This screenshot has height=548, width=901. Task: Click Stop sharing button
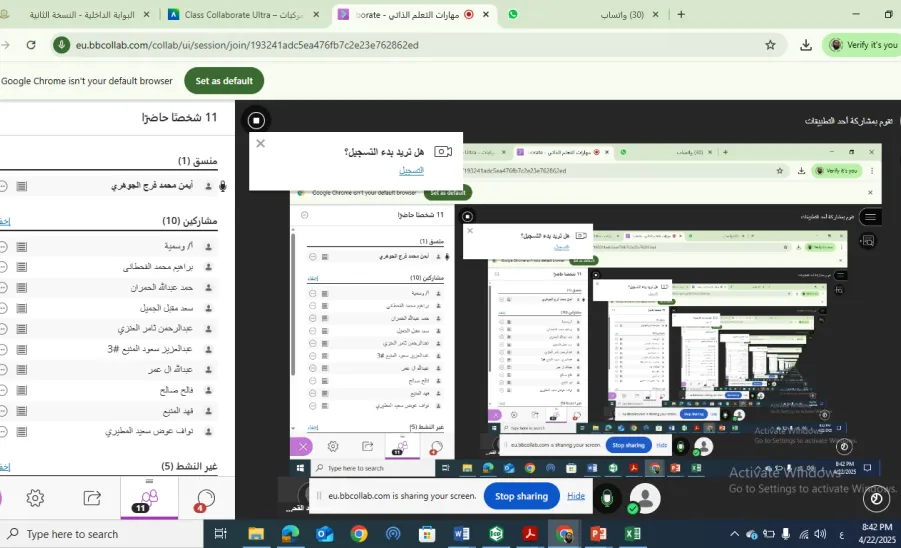521,496
